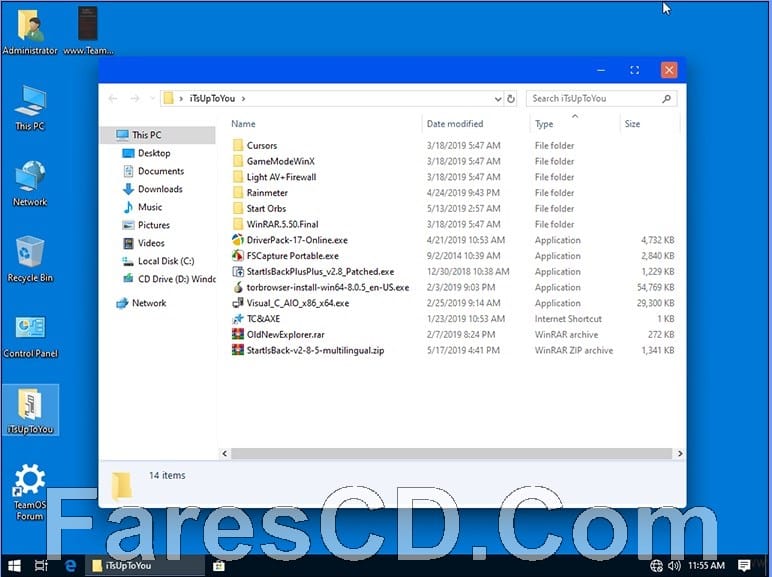Click the horizontal scrollbar thumb
Screen dimensions: 772x577
tap(451, 453)
